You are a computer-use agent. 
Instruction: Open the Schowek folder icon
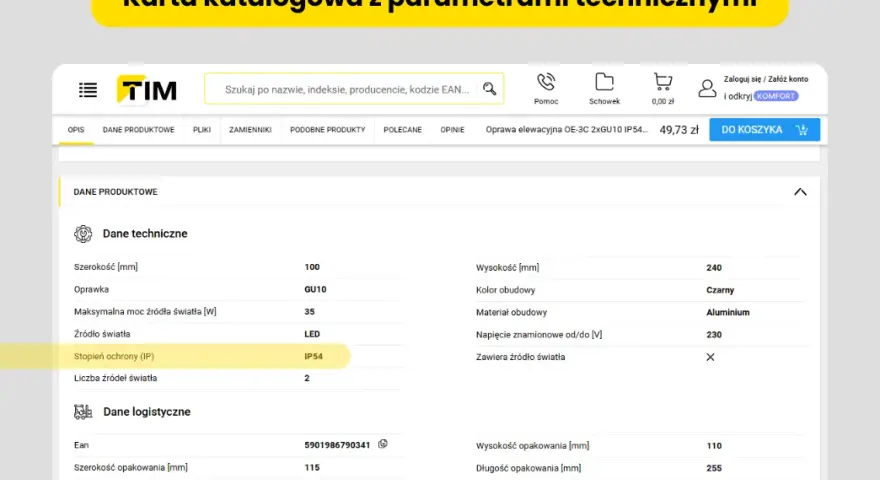coord(604,83)
